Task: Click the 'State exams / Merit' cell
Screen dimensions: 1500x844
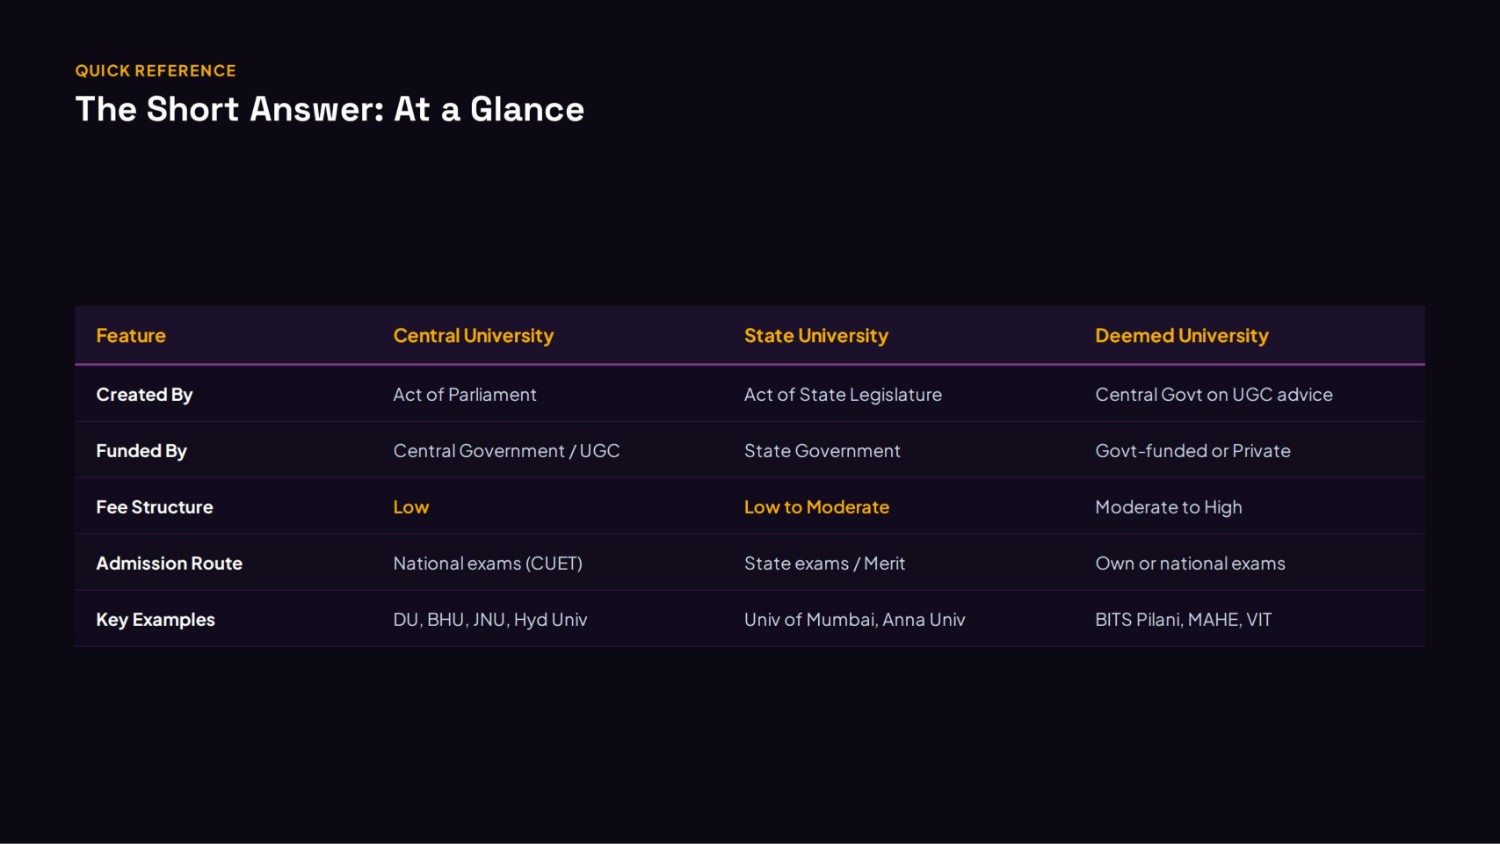Action: click(825, 563)
